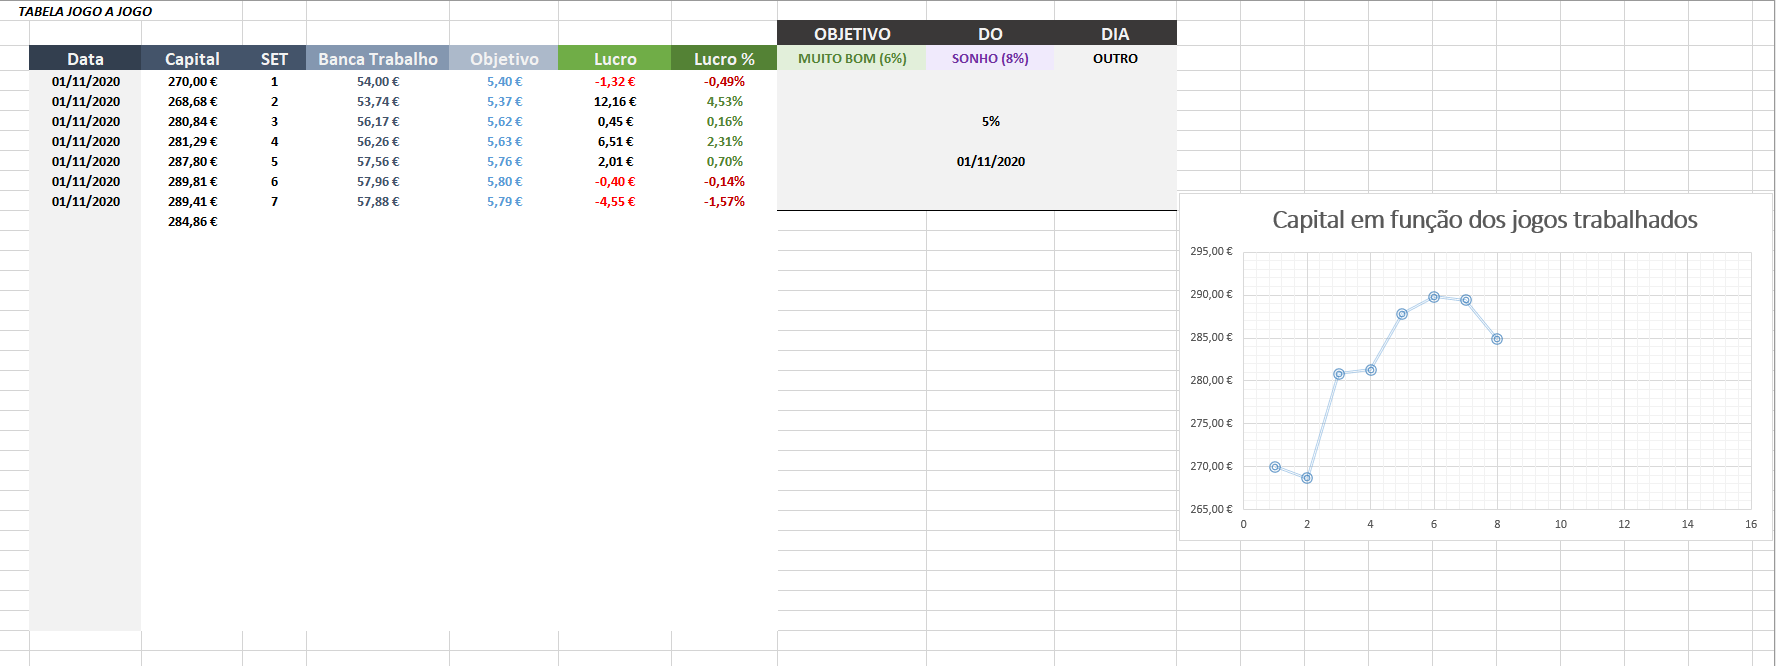Click the MUITO BOM (6%) cell
Screen dimensions: 1776x666
tap(852, 58)
